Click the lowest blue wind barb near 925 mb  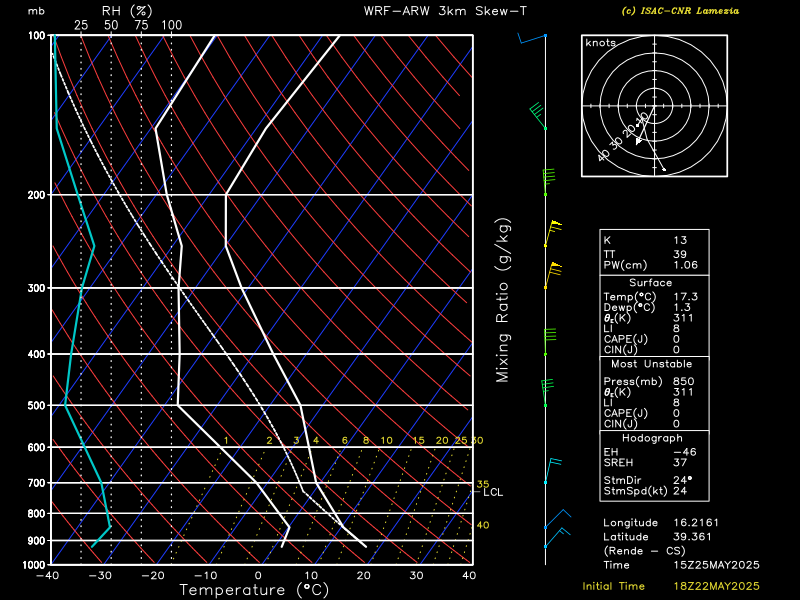(557, 538)
